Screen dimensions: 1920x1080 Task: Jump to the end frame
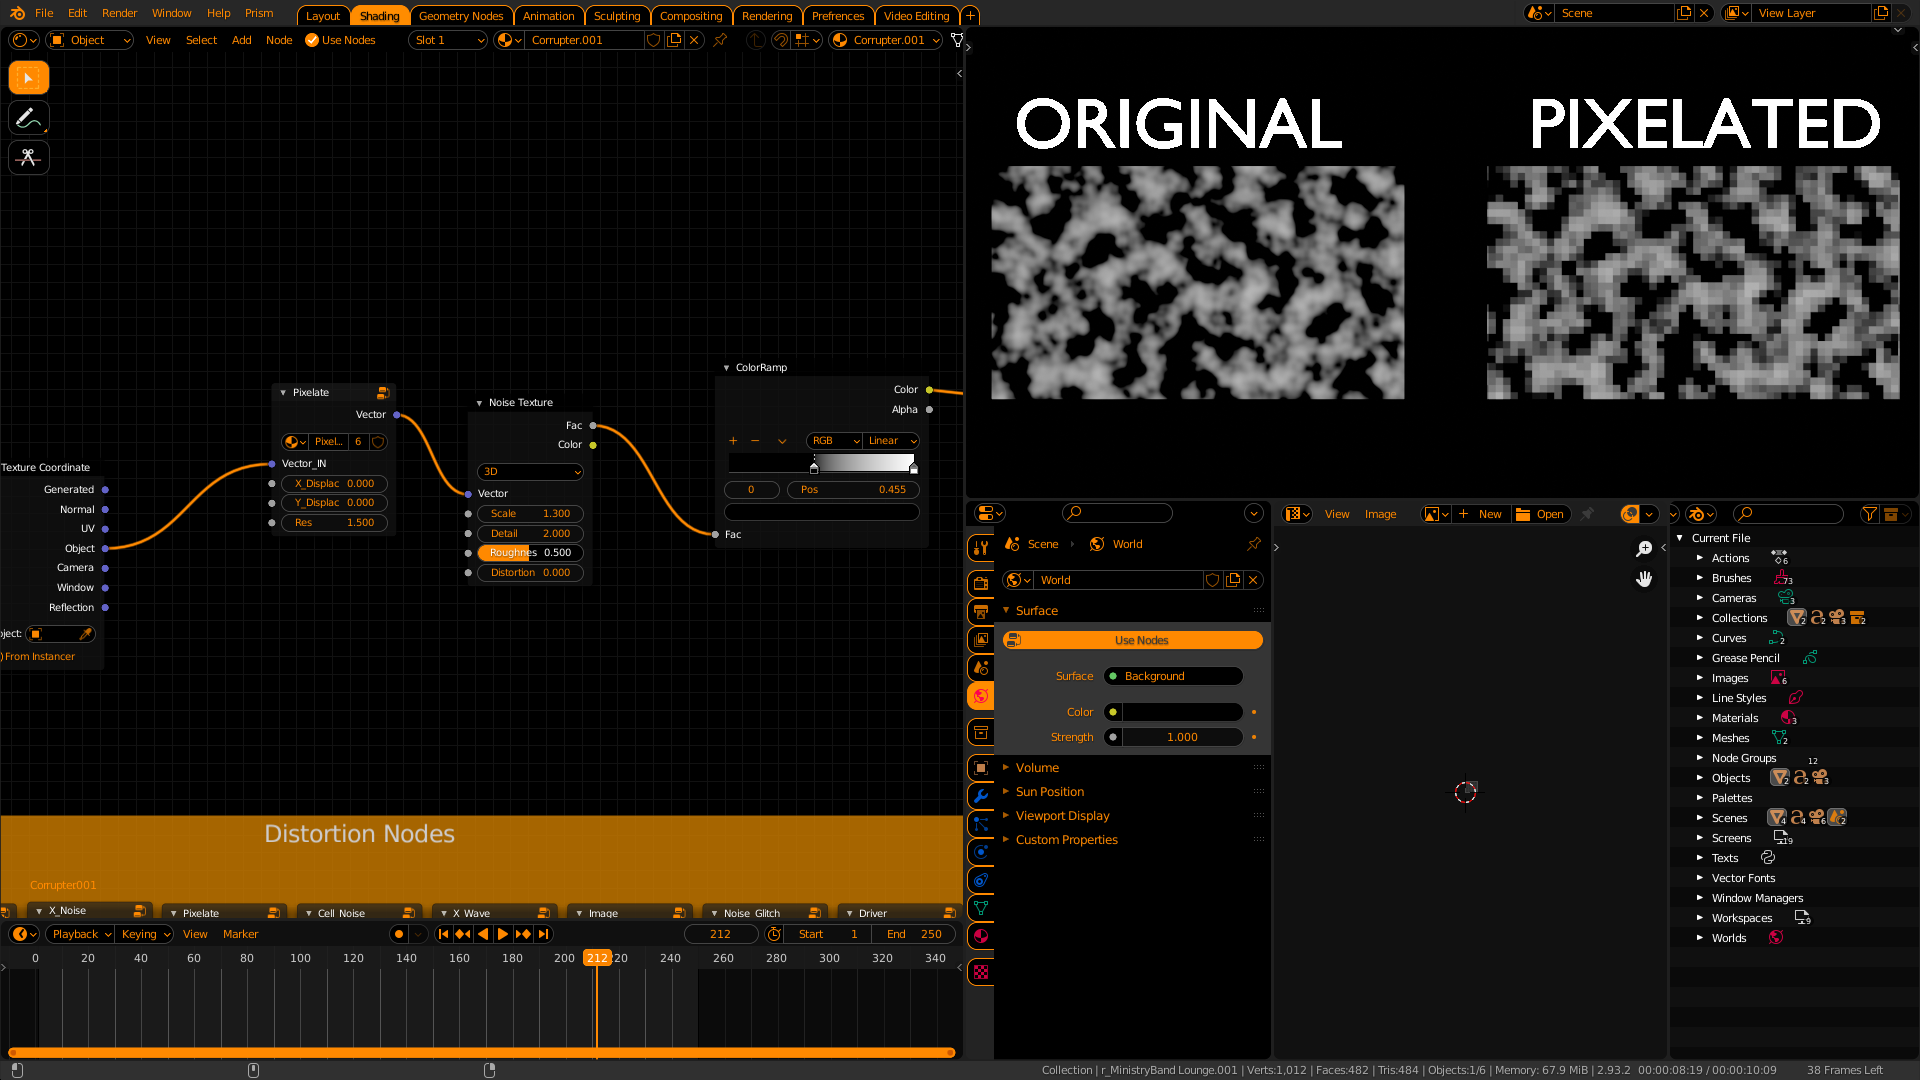543,934
